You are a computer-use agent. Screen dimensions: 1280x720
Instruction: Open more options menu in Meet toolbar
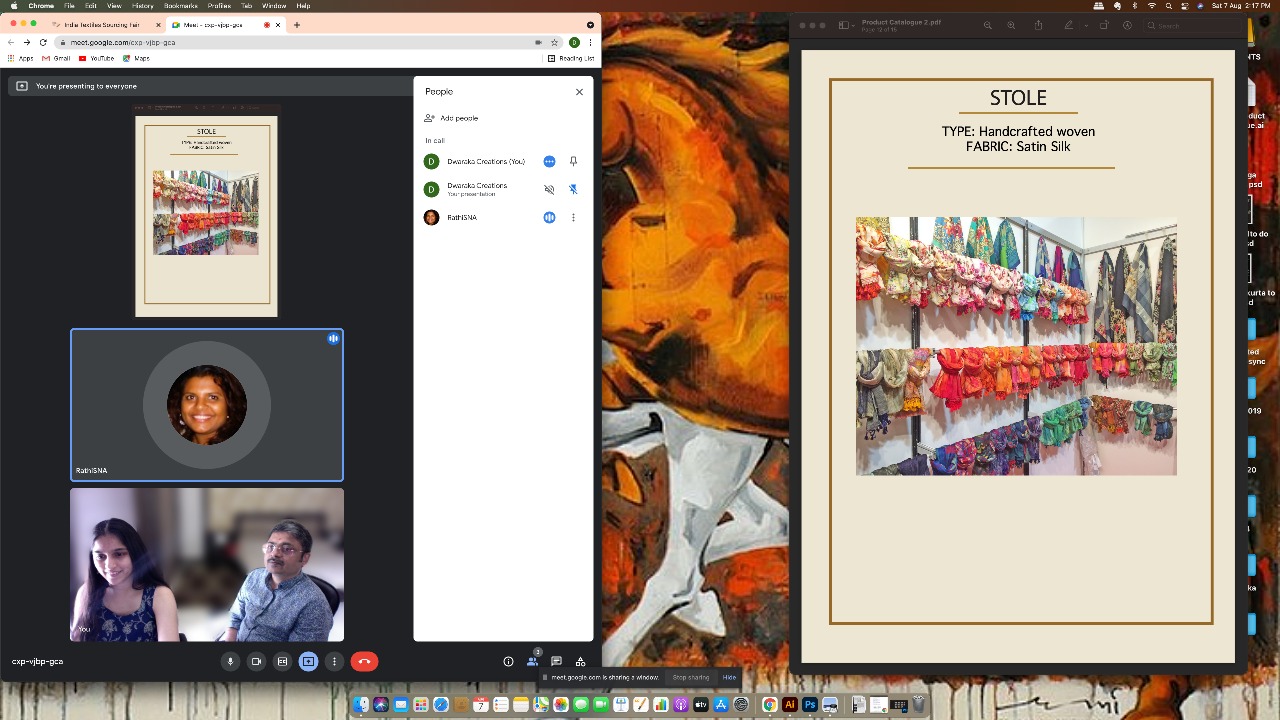(334, 661)
